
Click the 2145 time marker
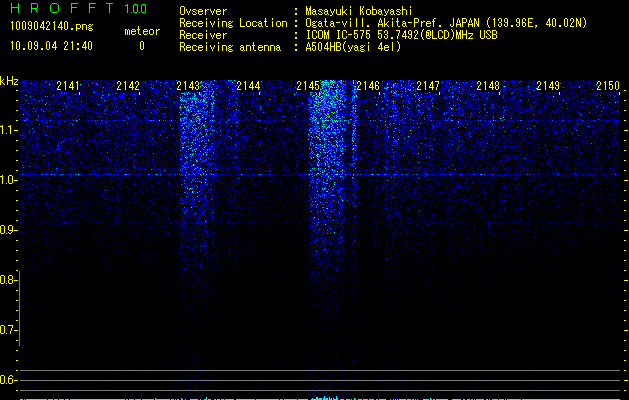pos(308,85)
